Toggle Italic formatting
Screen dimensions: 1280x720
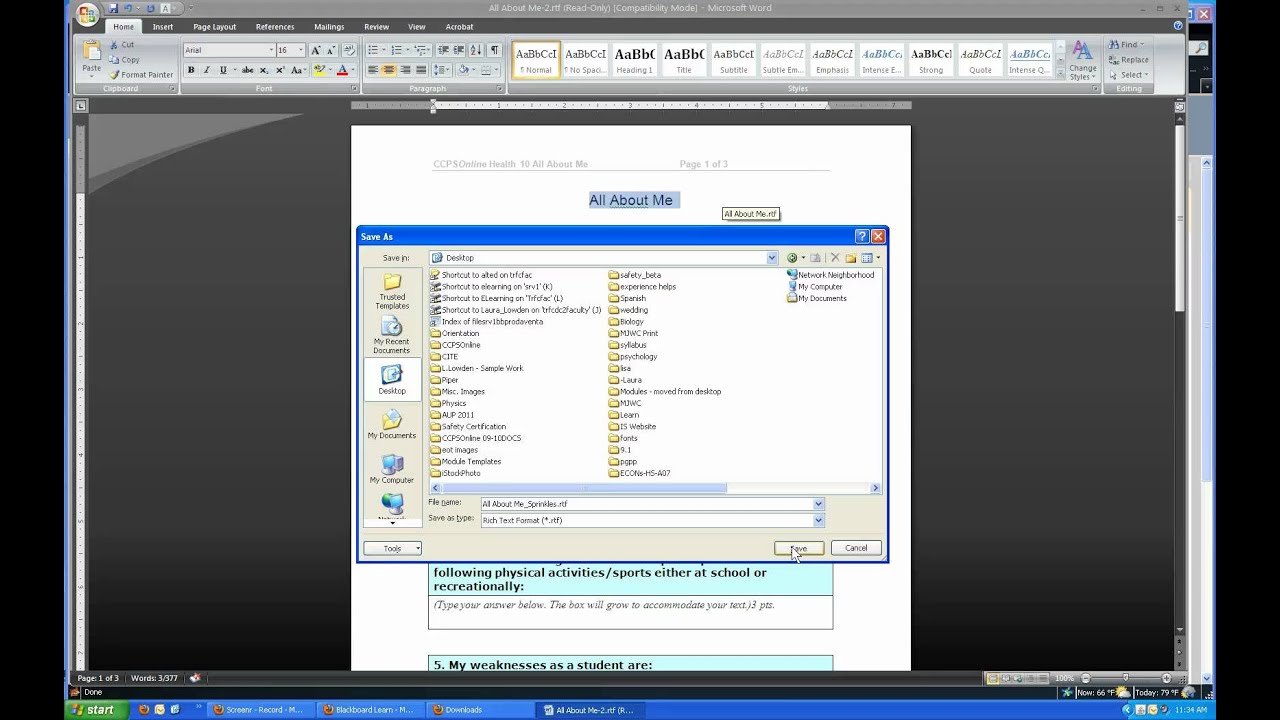207,70
